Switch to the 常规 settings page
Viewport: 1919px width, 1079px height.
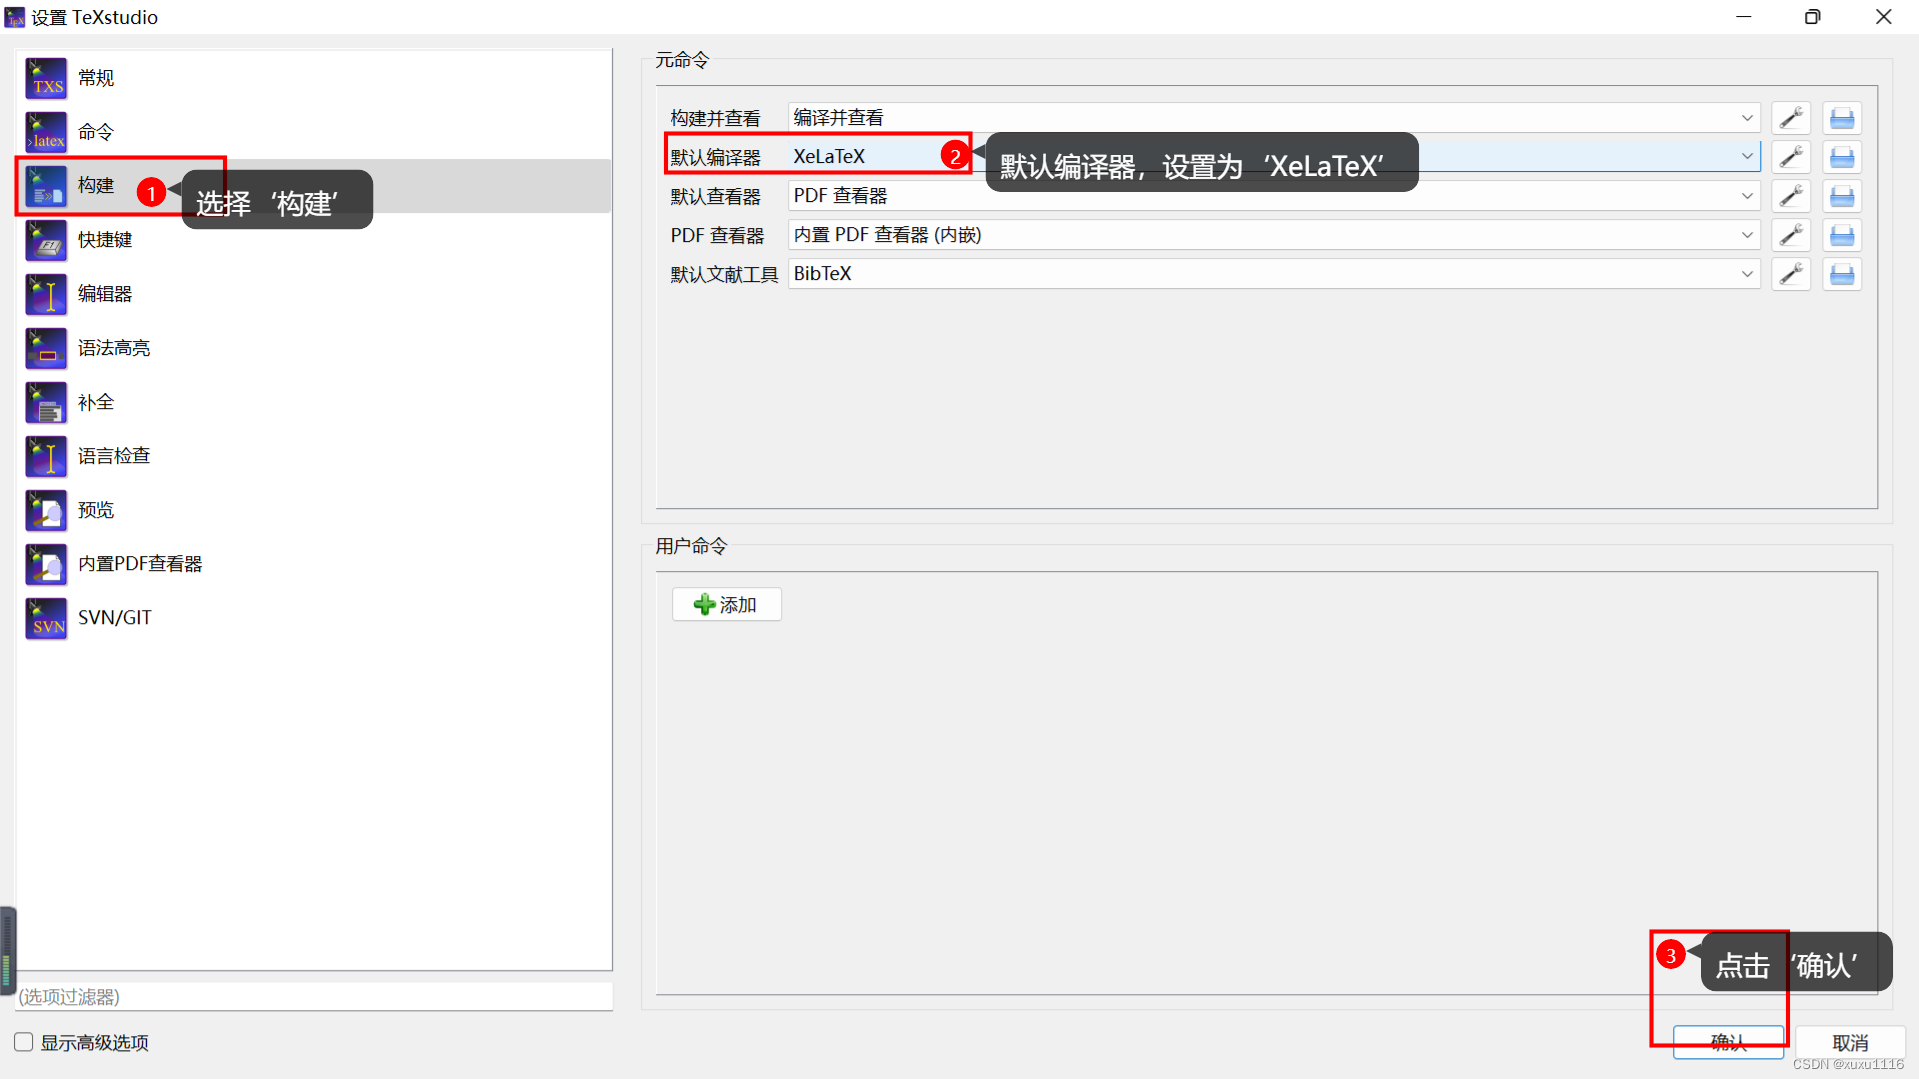(x=314, y=78)
